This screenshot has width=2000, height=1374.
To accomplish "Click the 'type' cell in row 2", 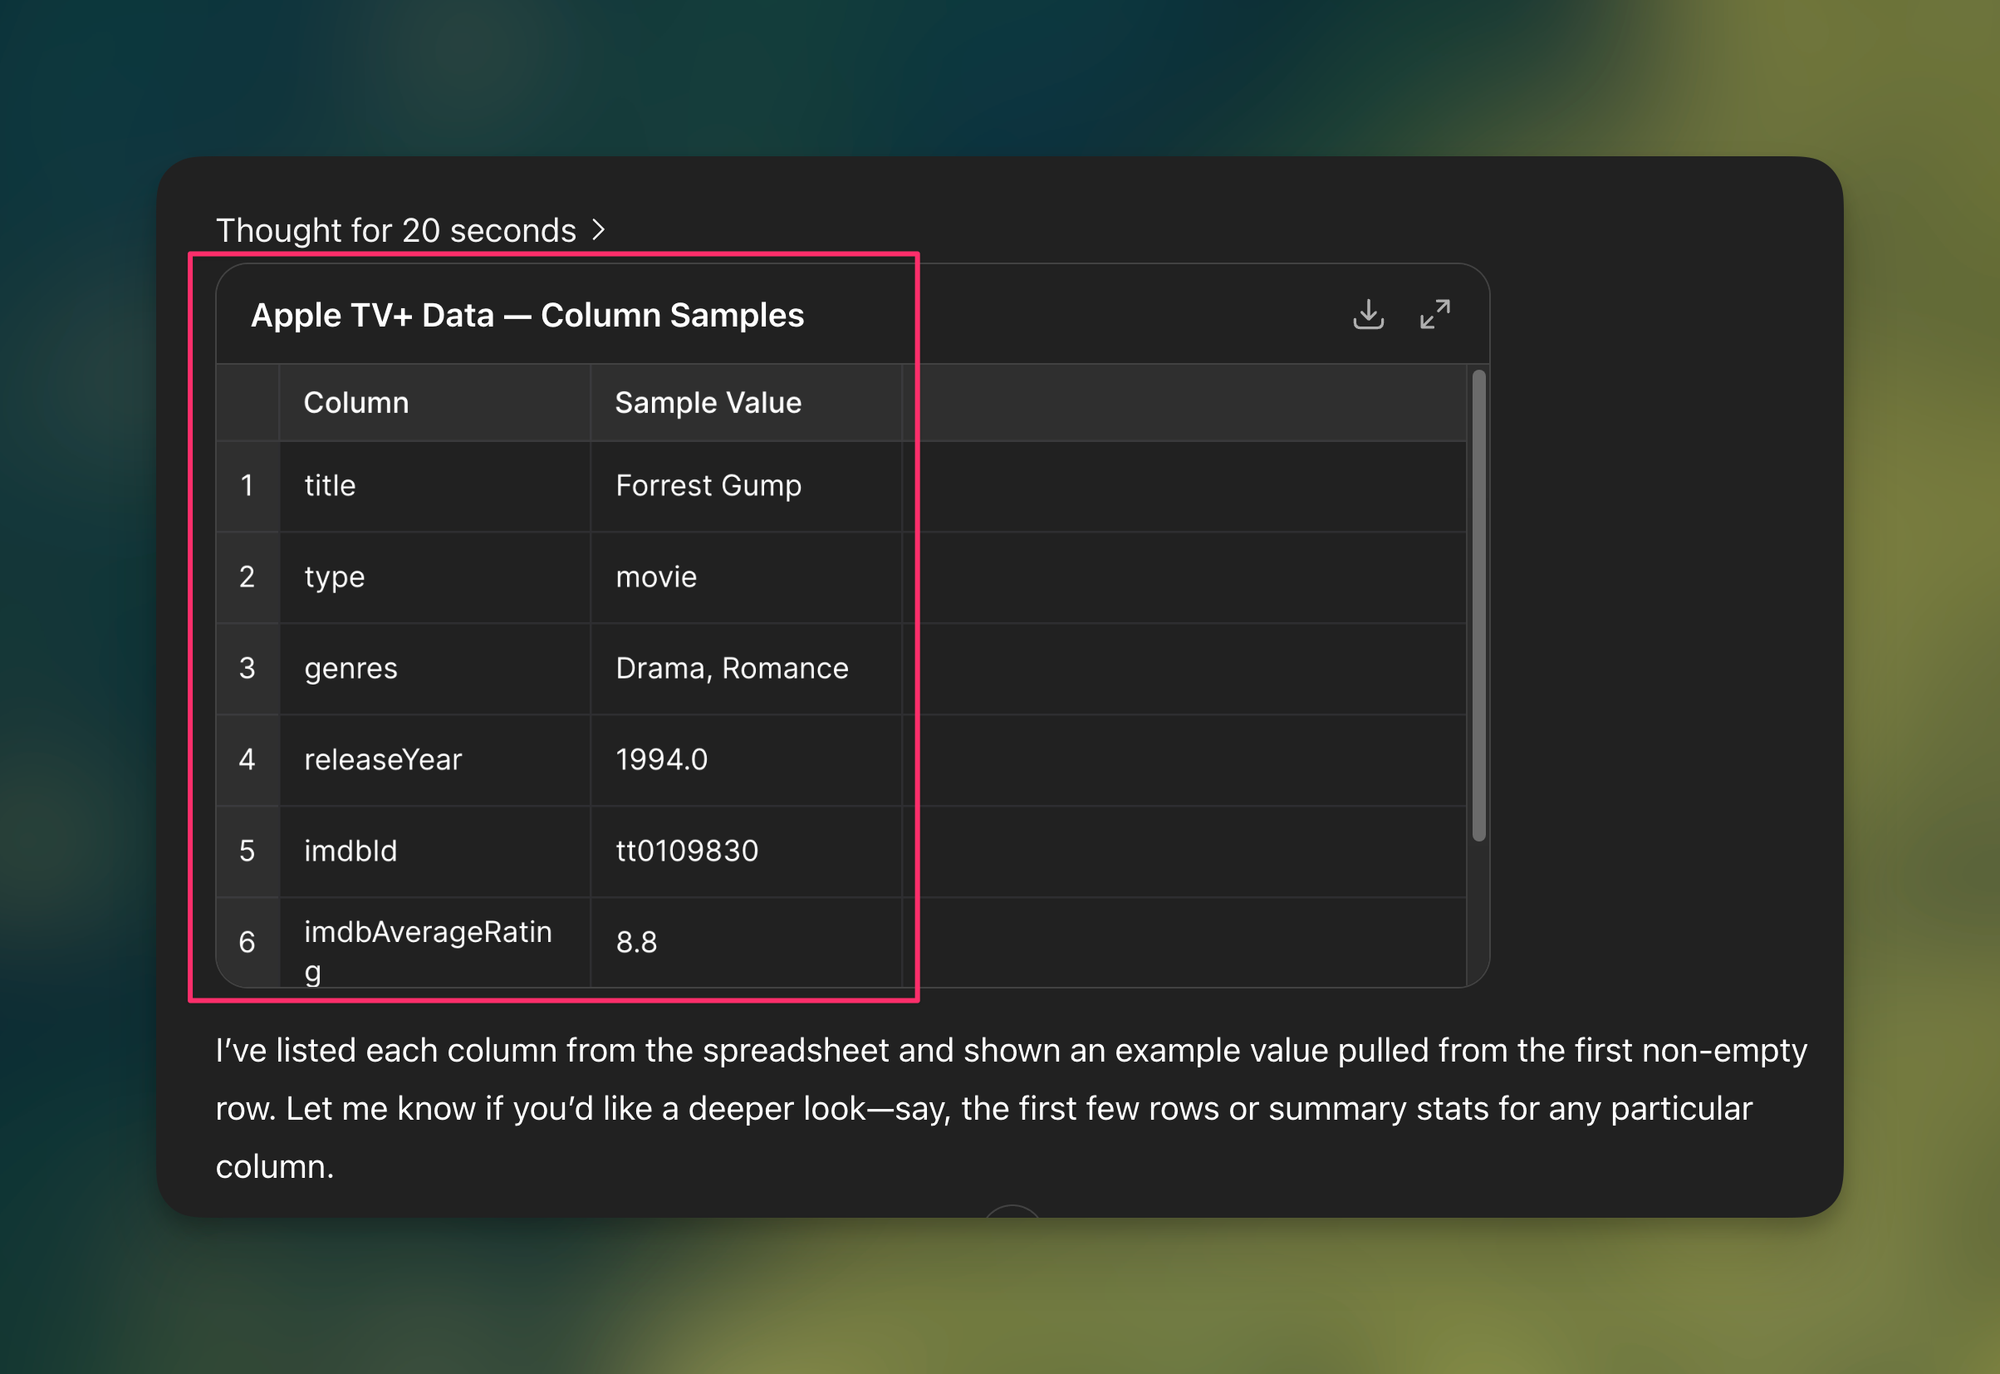I will 434,577.
